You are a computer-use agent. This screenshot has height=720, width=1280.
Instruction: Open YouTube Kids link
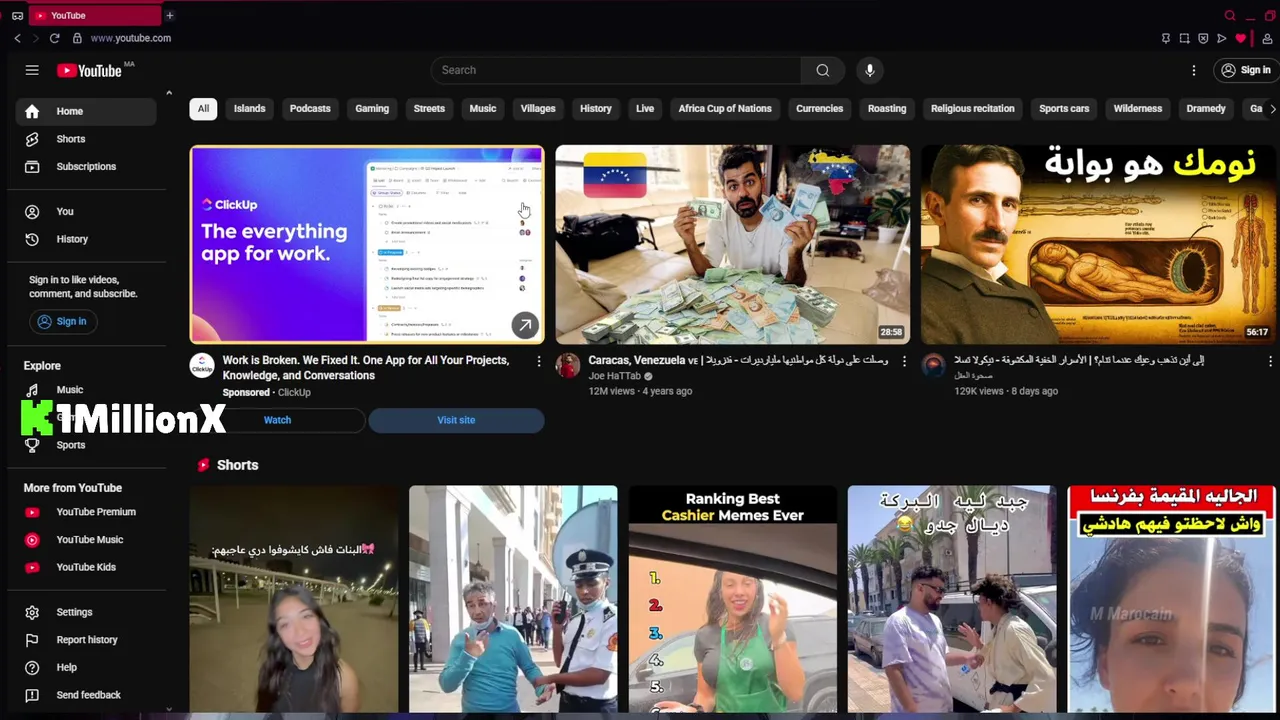click(86, 567)
